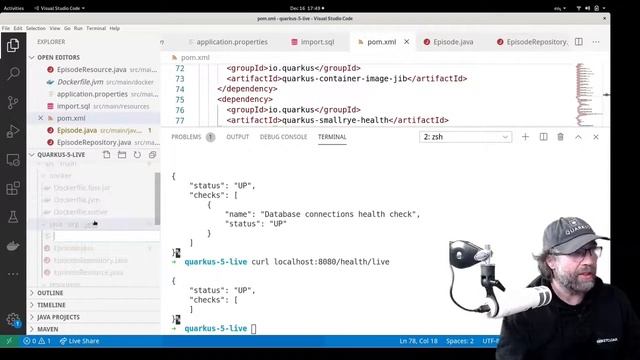
Task: Click Ln 78, Col 18 in status bar
Action: click(x=418, y=341)
